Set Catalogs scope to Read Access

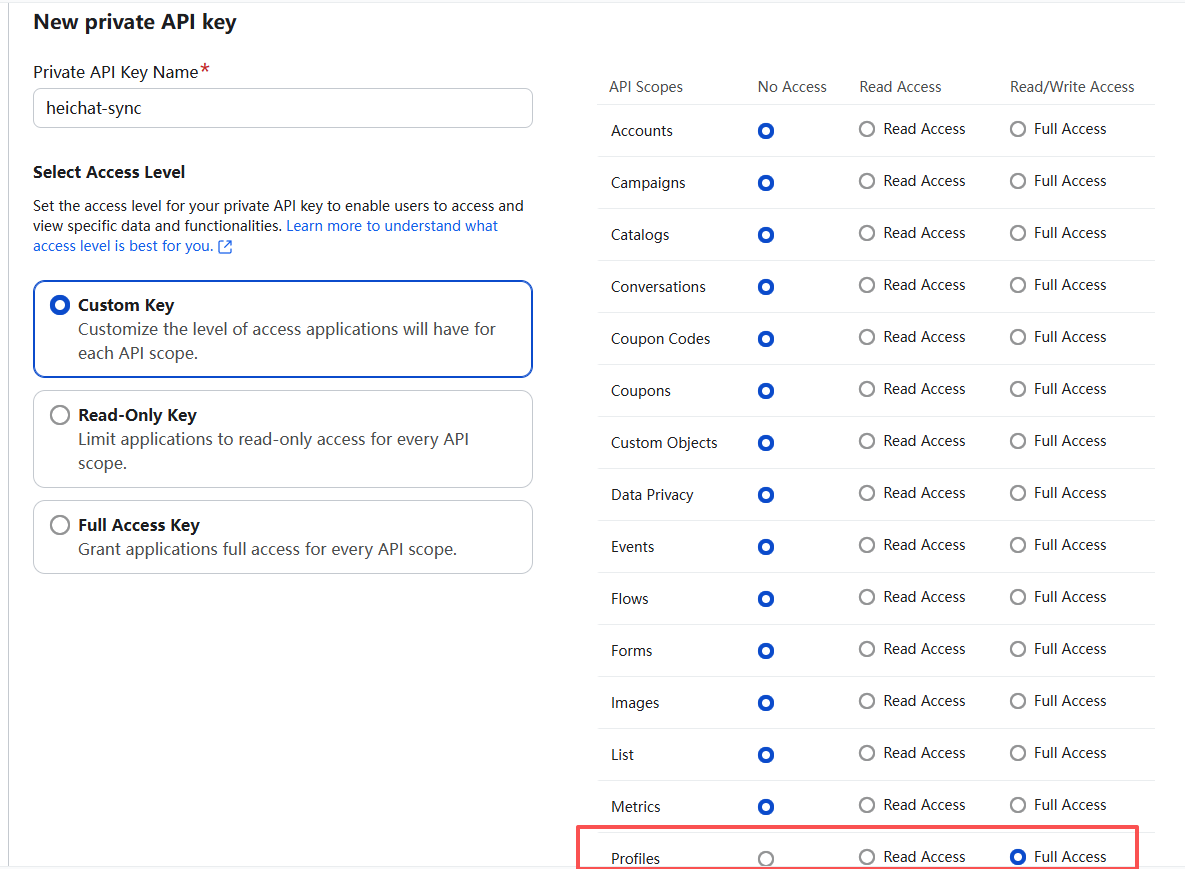click(867, 233)
